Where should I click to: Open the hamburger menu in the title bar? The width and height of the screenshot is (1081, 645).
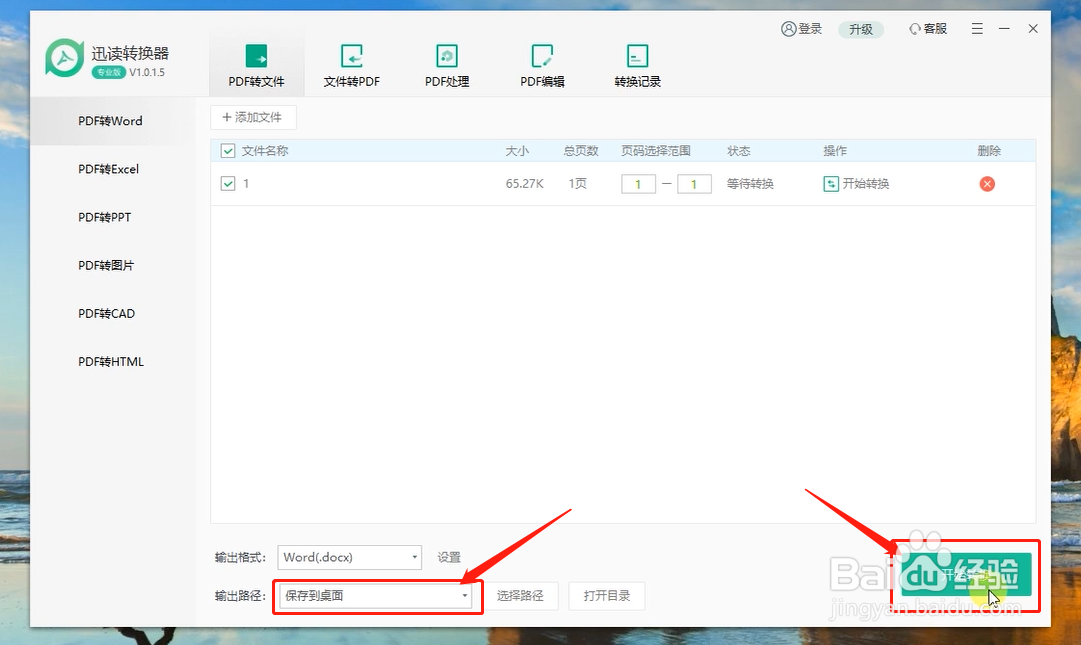pyautogui.click(x=976, y=29)
